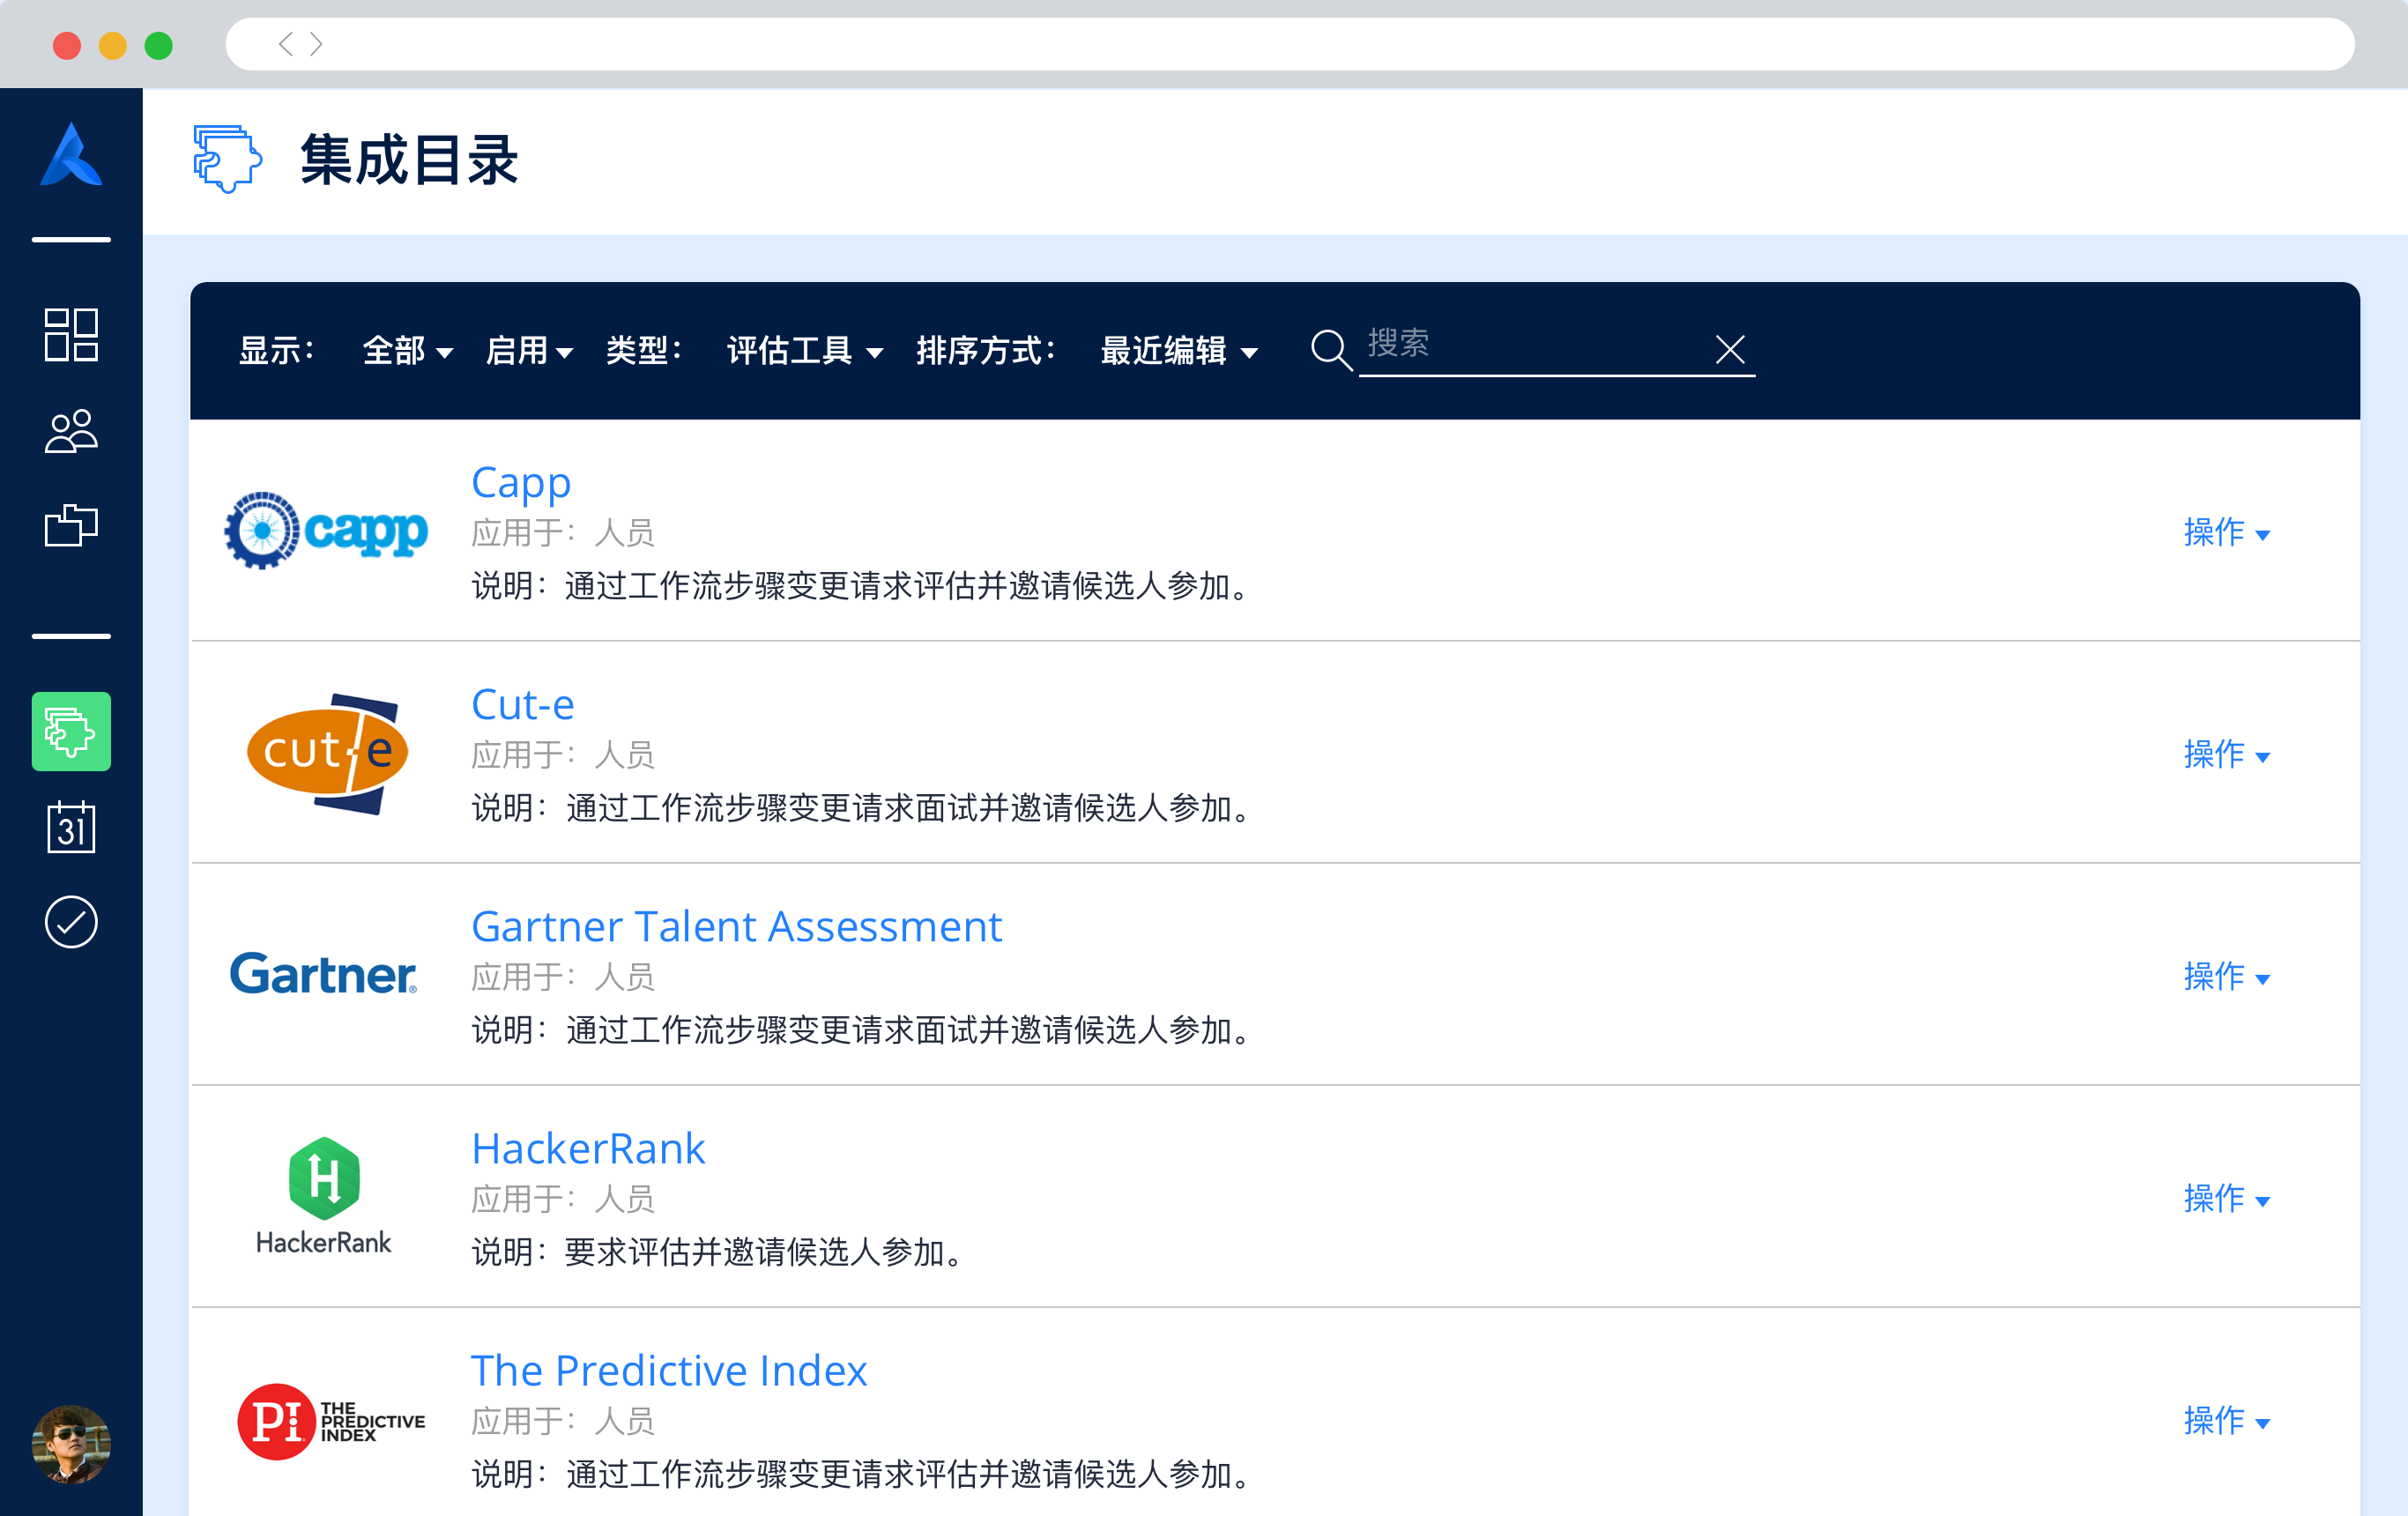Click the description text under Cut-e
This screenshot has width=2408, height=1516.
pos(862,808)
